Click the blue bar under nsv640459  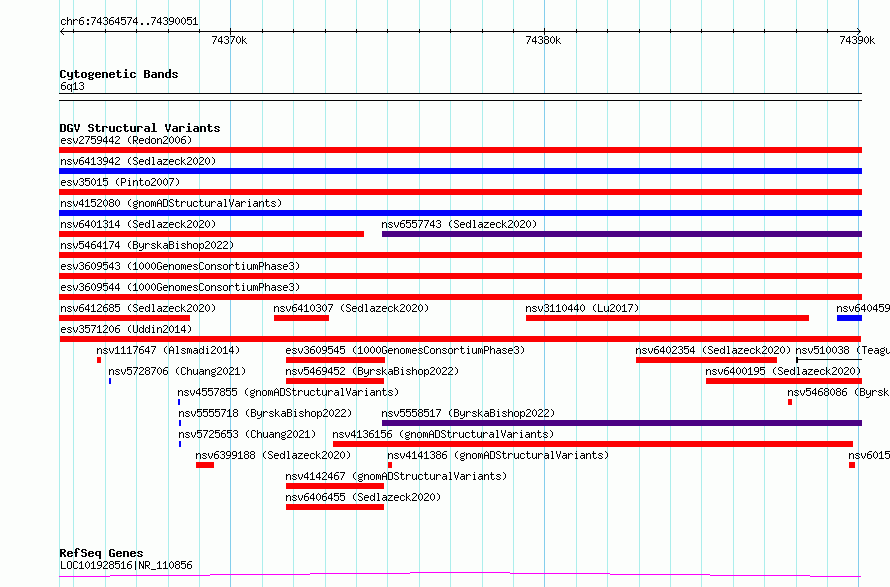pos(850,318)
